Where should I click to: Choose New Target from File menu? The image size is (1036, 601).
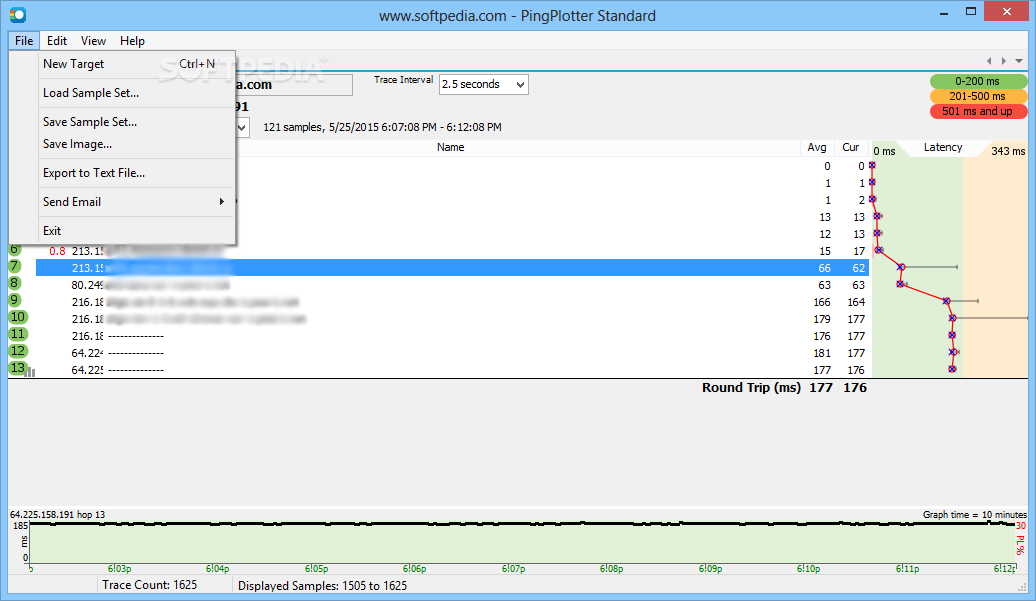tap(136, 64)
